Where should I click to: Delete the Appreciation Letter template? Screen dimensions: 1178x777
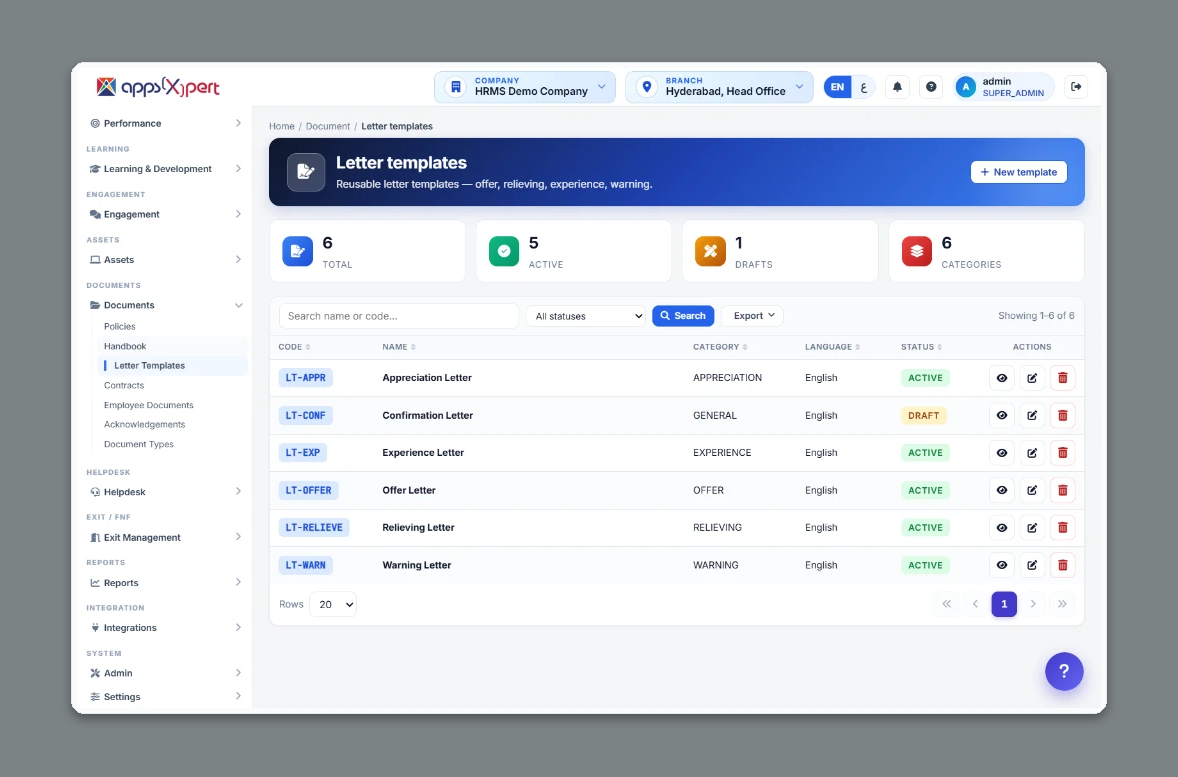[1062, 378]
